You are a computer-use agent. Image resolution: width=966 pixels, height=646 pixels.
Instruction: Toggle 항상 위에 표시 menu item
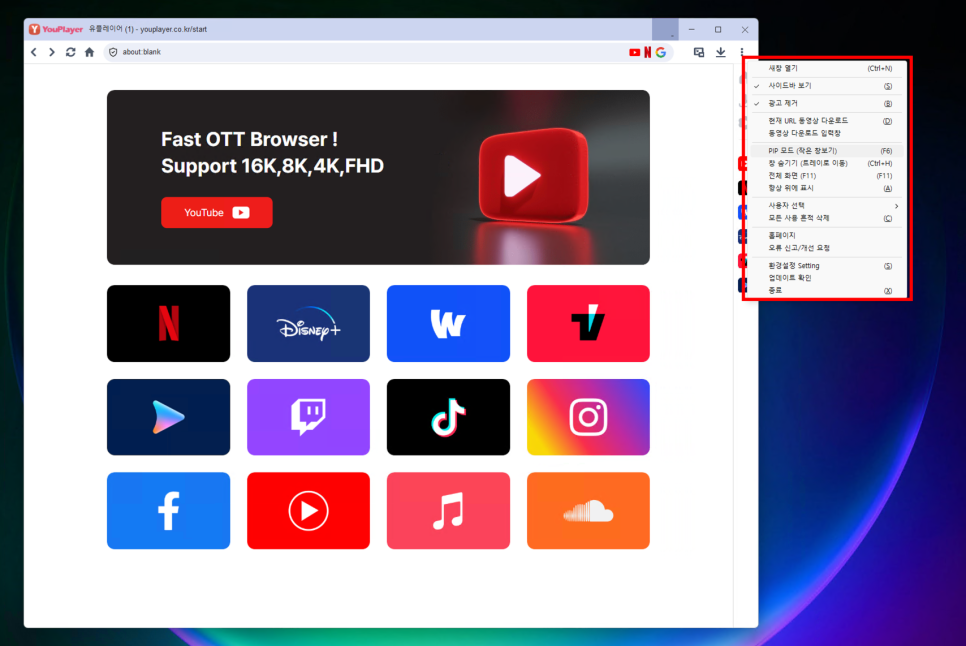(x=827, y=188)
